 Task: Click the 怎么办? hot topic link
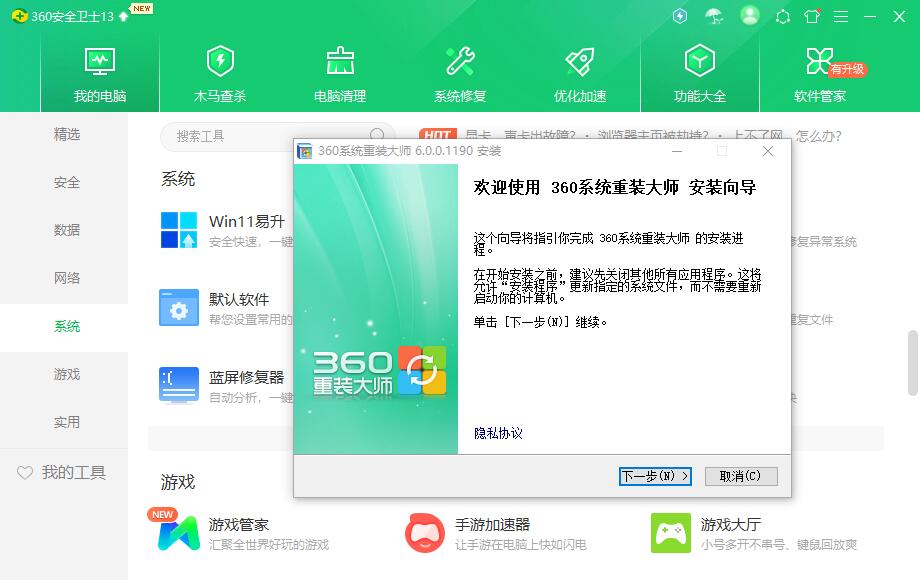[818, 136]
